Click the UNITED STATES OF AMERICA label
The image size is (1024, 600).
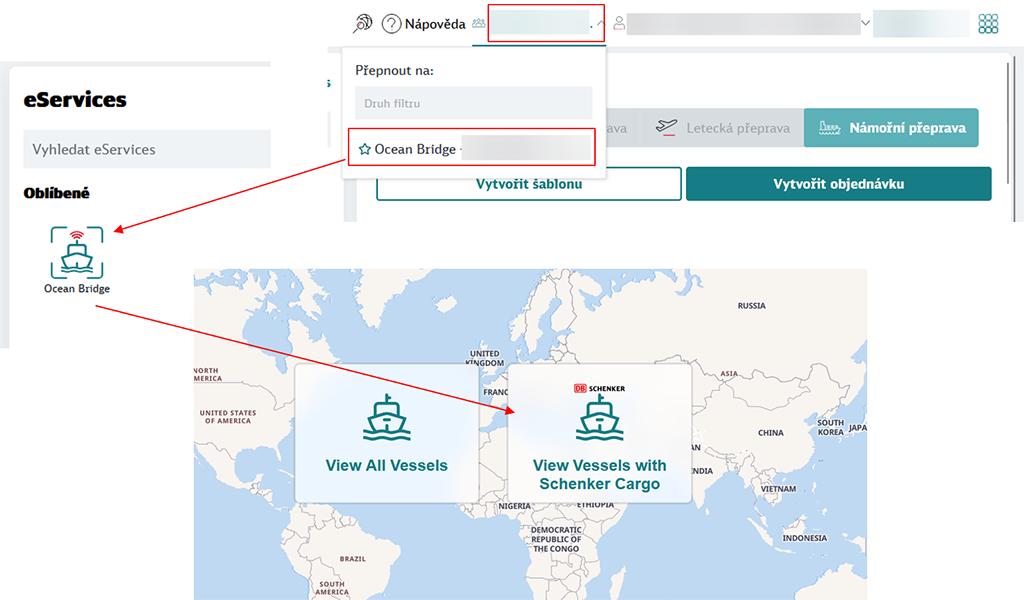[x=228, y=417]
